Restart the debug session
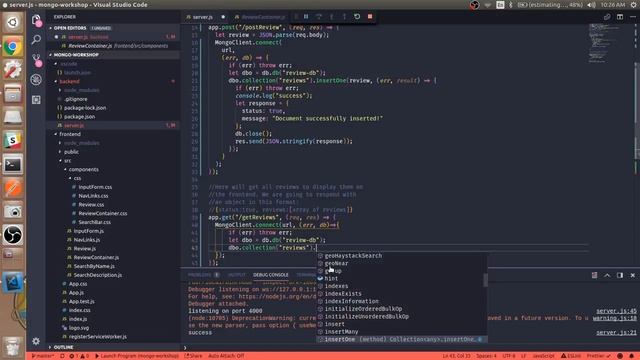The image size is (640, 360). [x=357, y=17]
